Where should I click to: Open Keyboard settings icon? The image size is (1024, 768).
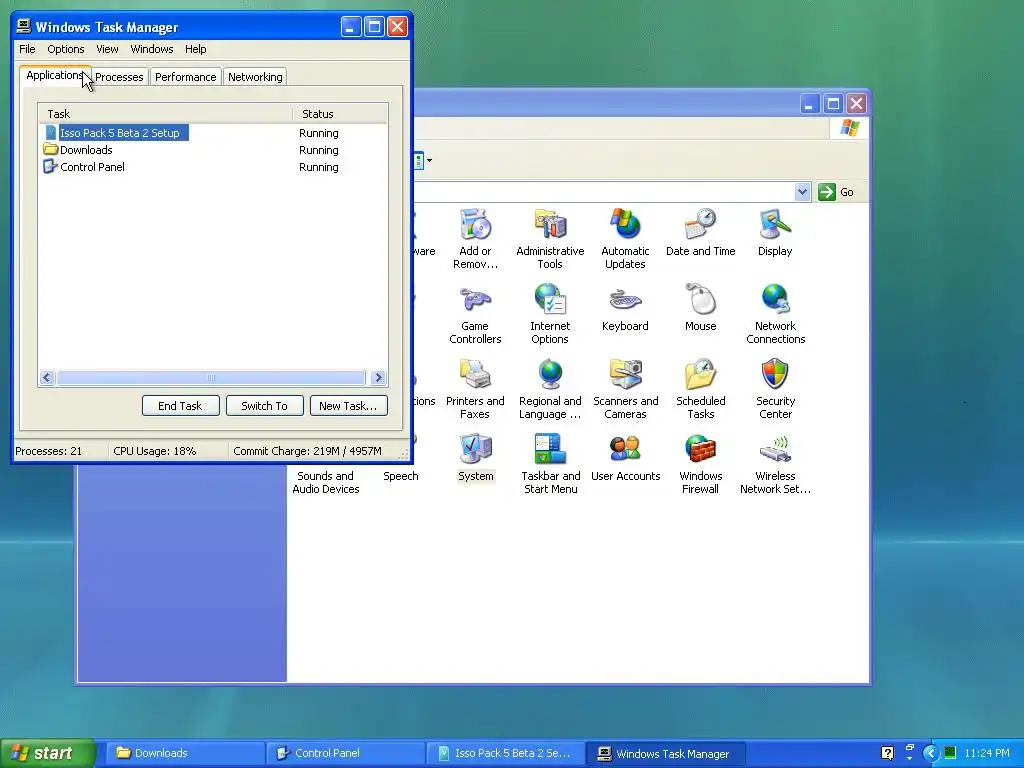click(x=625, y=300)
